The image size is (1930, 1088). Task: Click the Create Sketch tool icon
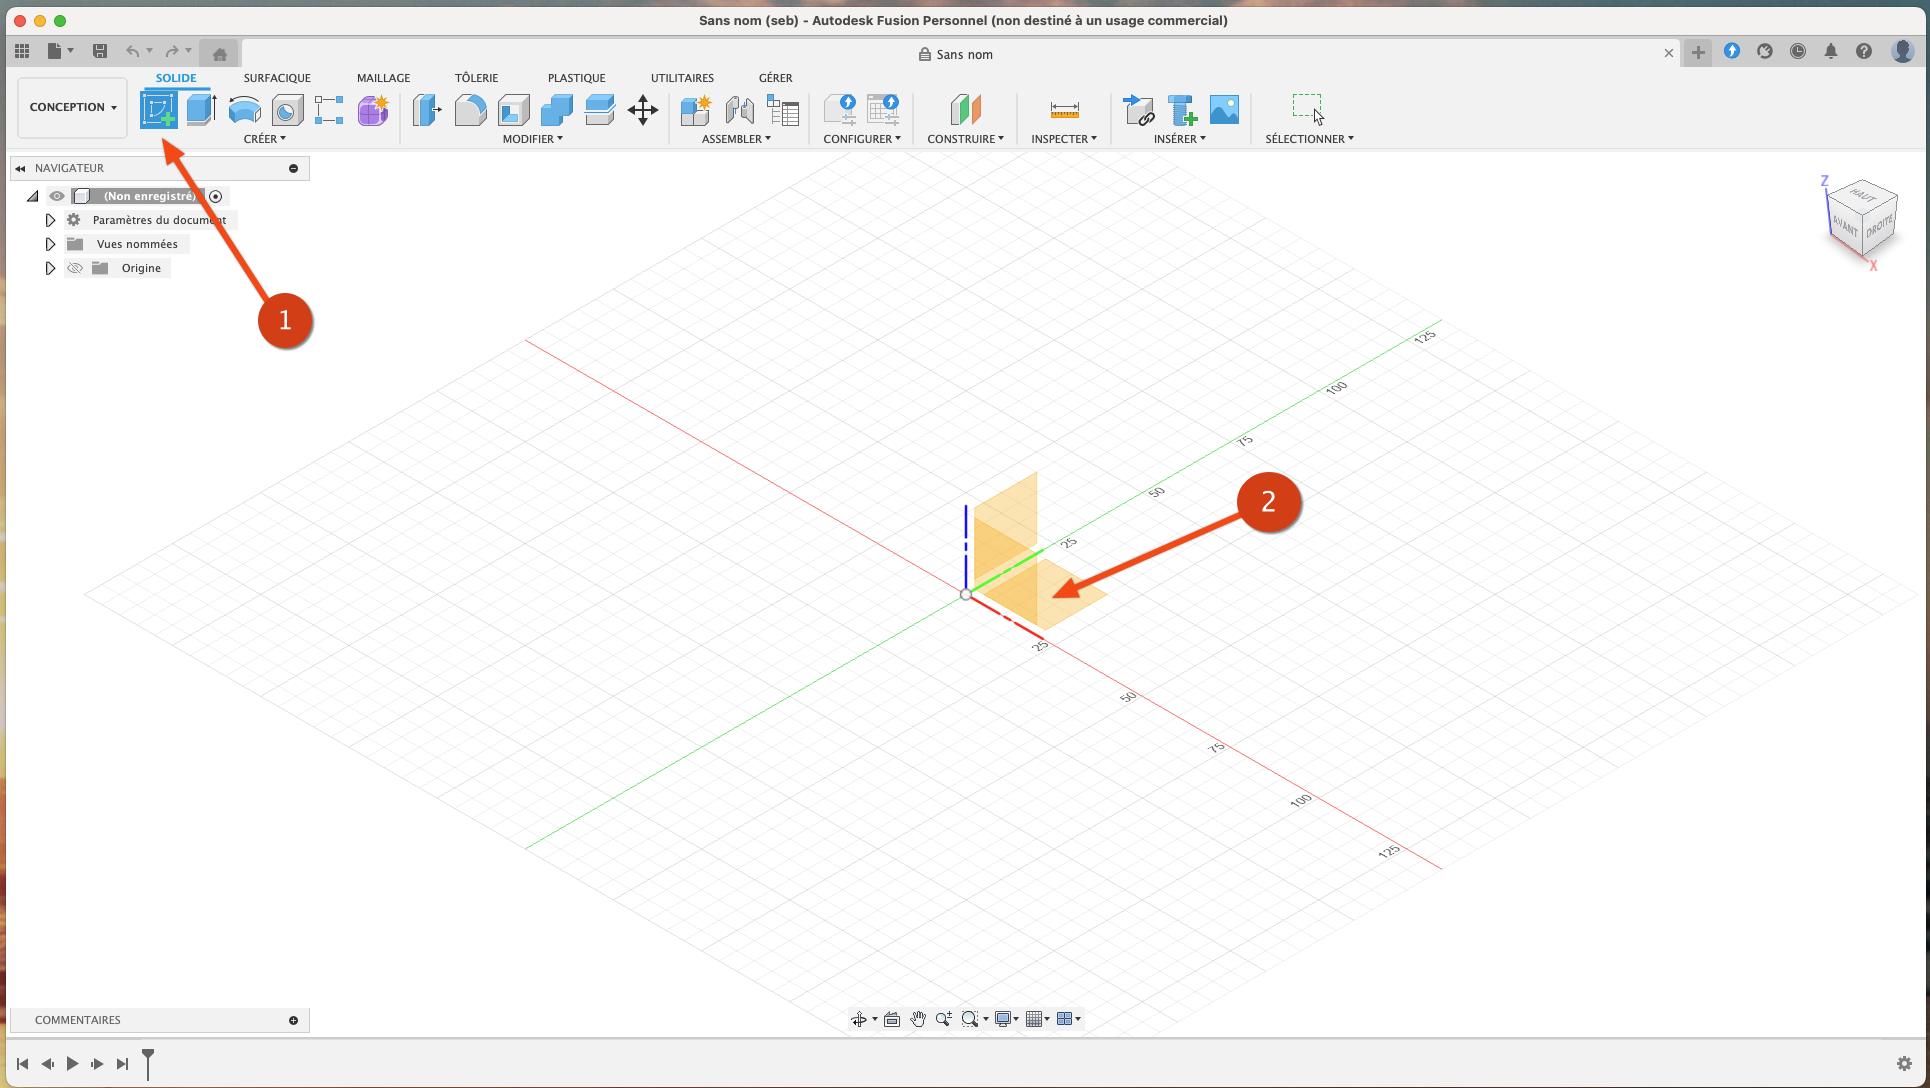pyautogui.click(x=158, y=109)
